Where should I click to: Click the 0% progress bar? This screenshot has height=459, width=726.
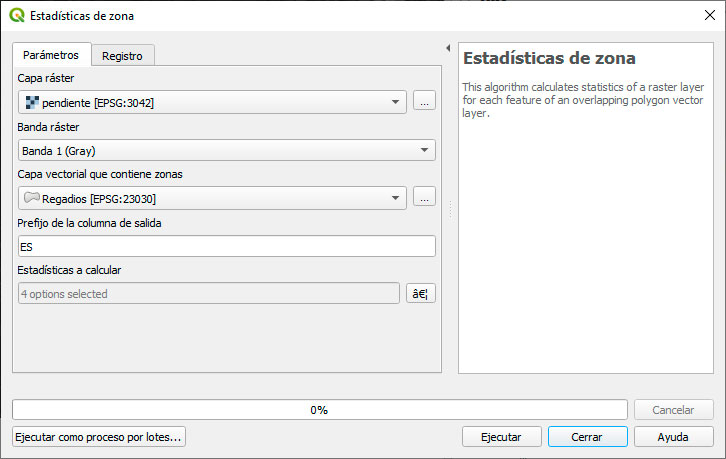tap(319, 410)
